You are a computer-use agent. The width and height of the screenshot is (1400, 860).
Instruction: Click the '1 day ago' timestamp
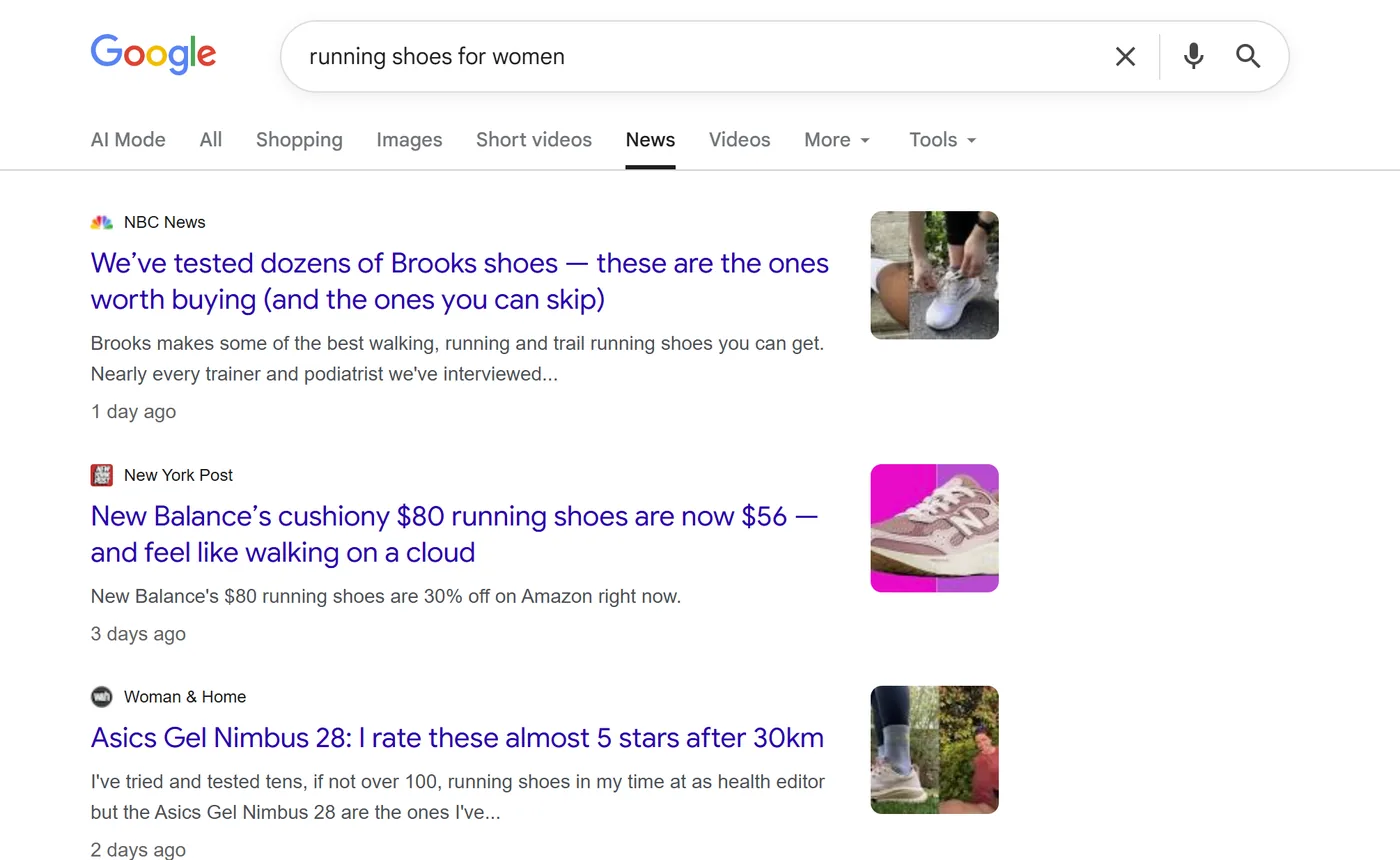coord(133,412)
